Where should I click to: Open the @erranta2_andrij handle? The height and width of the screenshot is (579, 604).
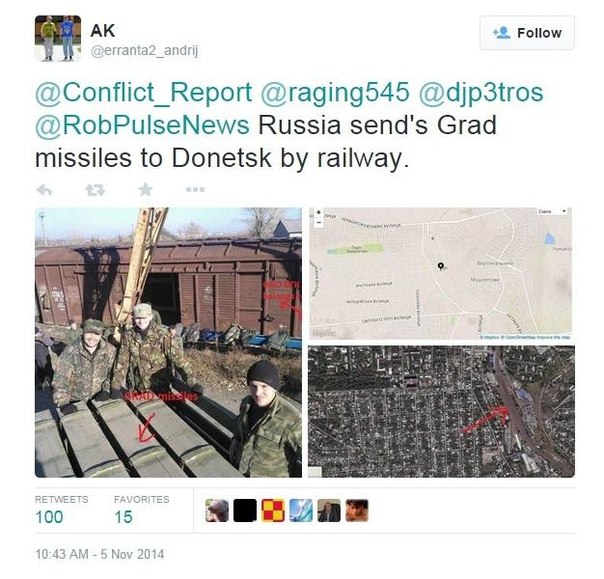tap(144, 51)
